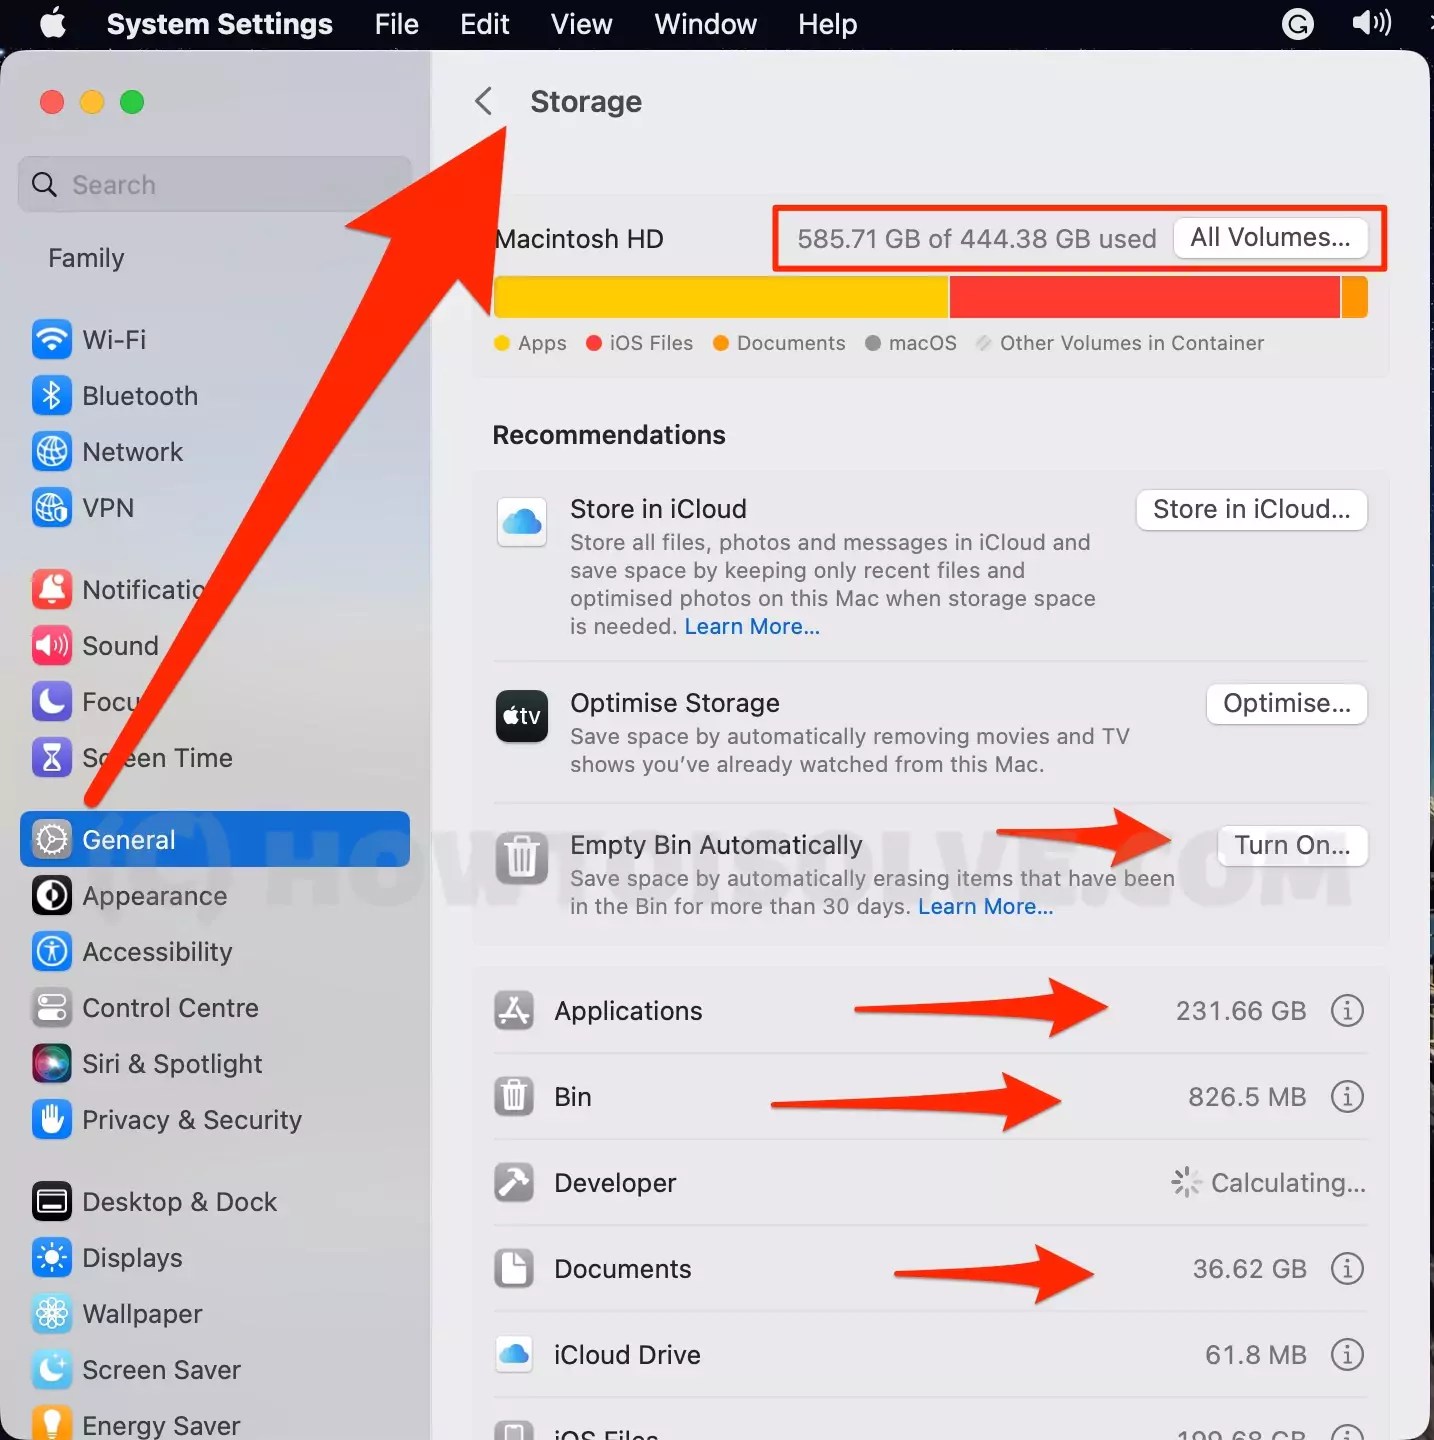1434x1440 pixels.
Task: Click the Notifications bell icon
Action: click(51, 590)
